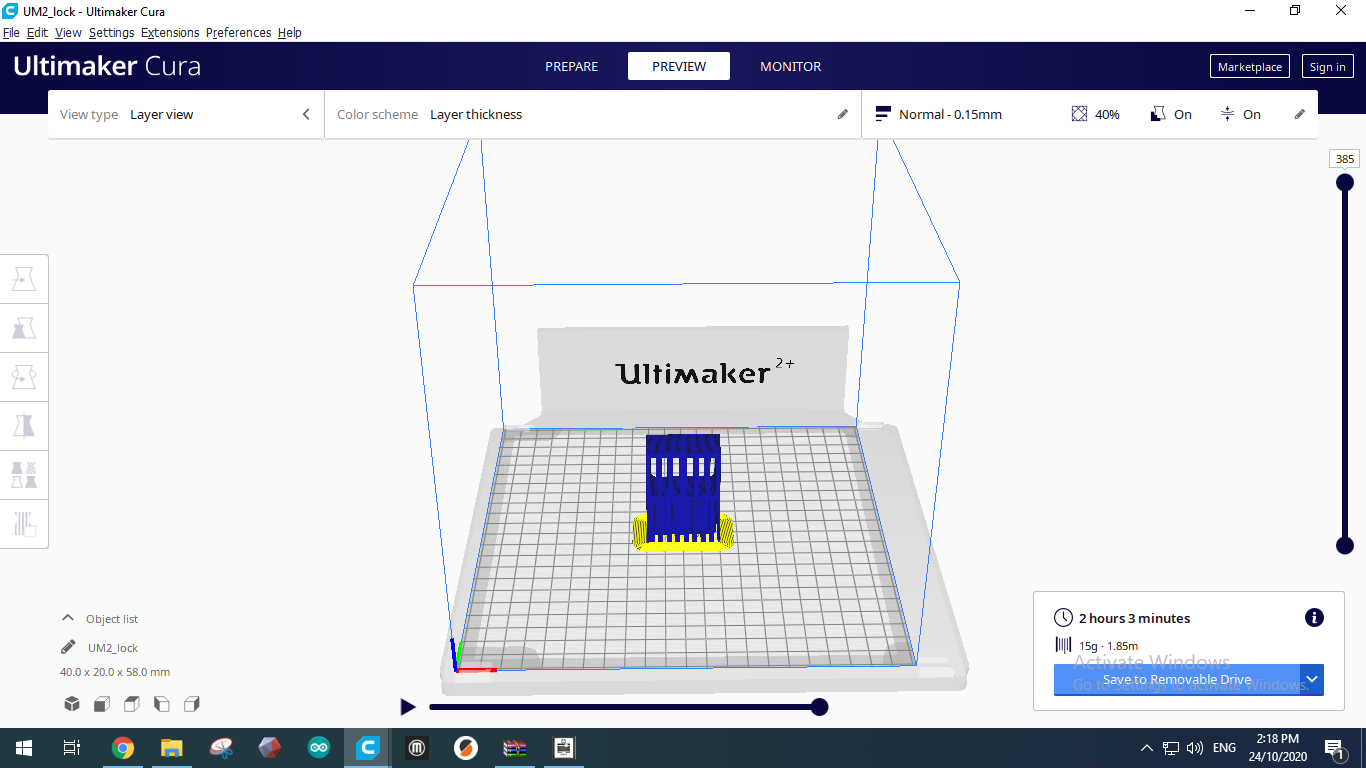Open the Extensions menu

click(170, 33)
